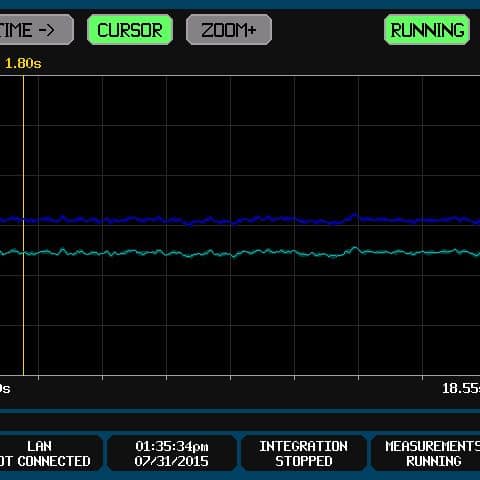480x480 pixels.
Task: Click the teal waveform trace
Action: click(x=240, y=253)
